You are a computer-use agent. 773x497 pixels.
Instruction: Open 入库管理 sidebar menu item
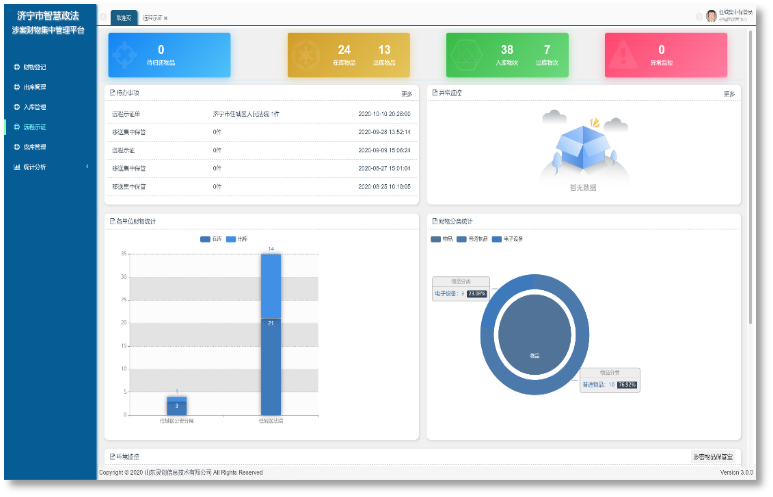coord(35,107)
